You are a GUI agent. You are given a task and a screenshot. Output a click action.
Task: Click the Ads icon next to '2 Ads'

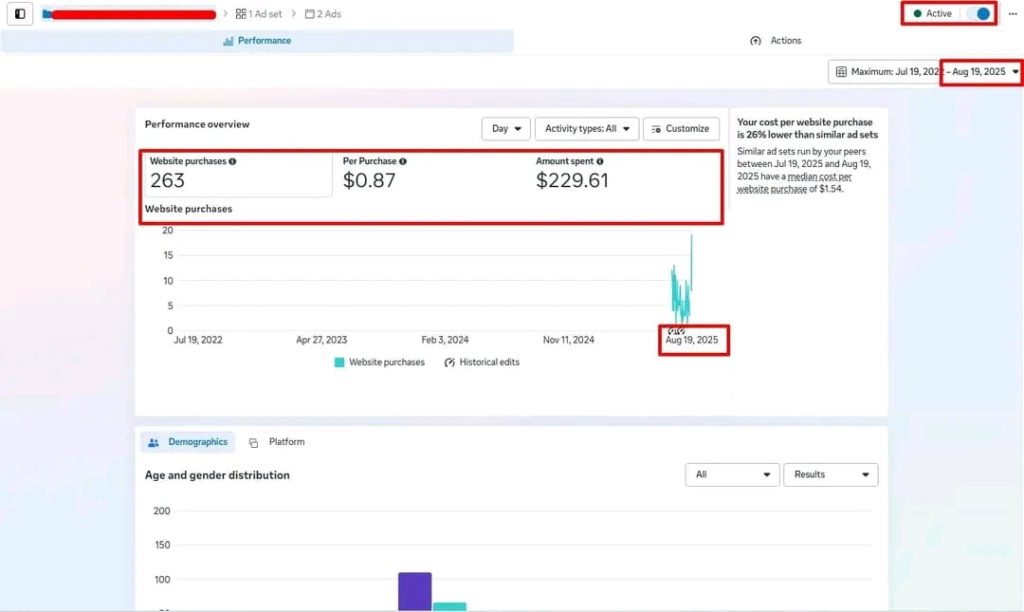click(309, 14)
